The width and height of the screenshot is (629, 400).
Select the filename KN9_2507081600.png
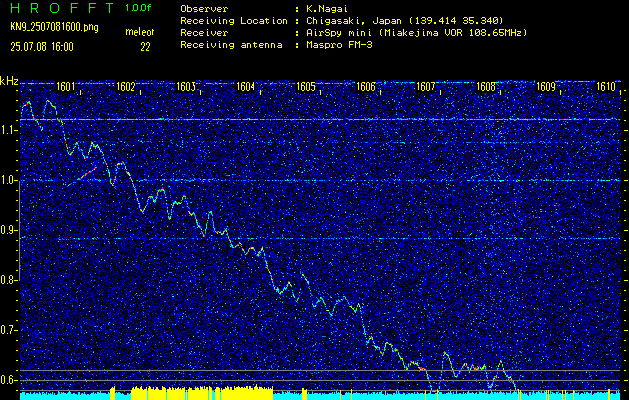pos(54,28)
